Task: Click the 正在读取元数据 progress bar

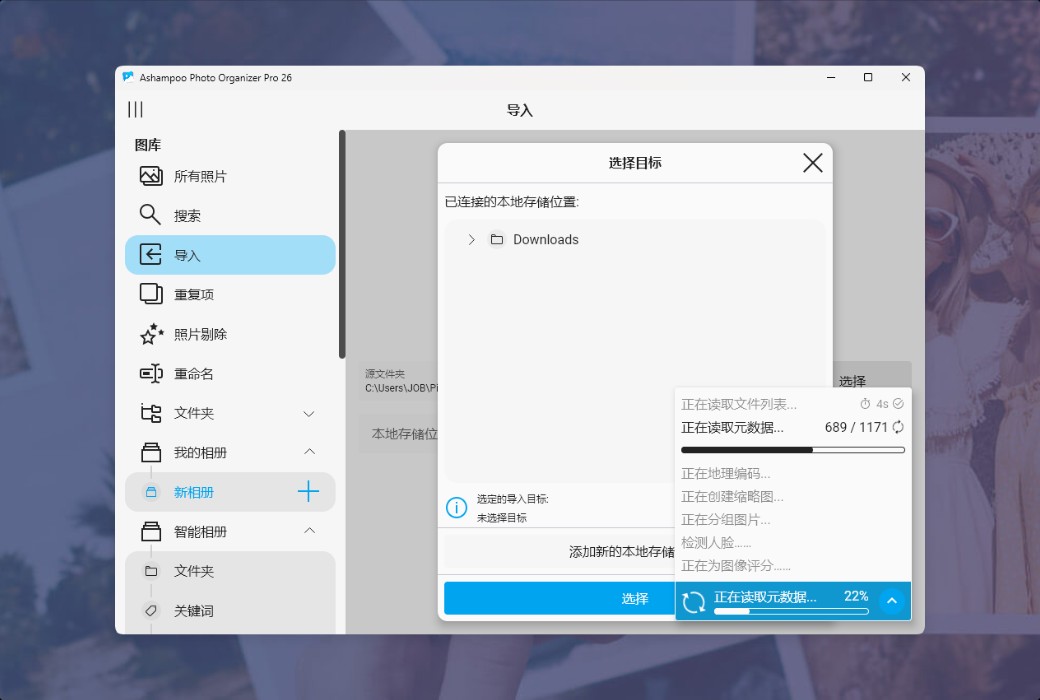Action: (x=792, y=448)
